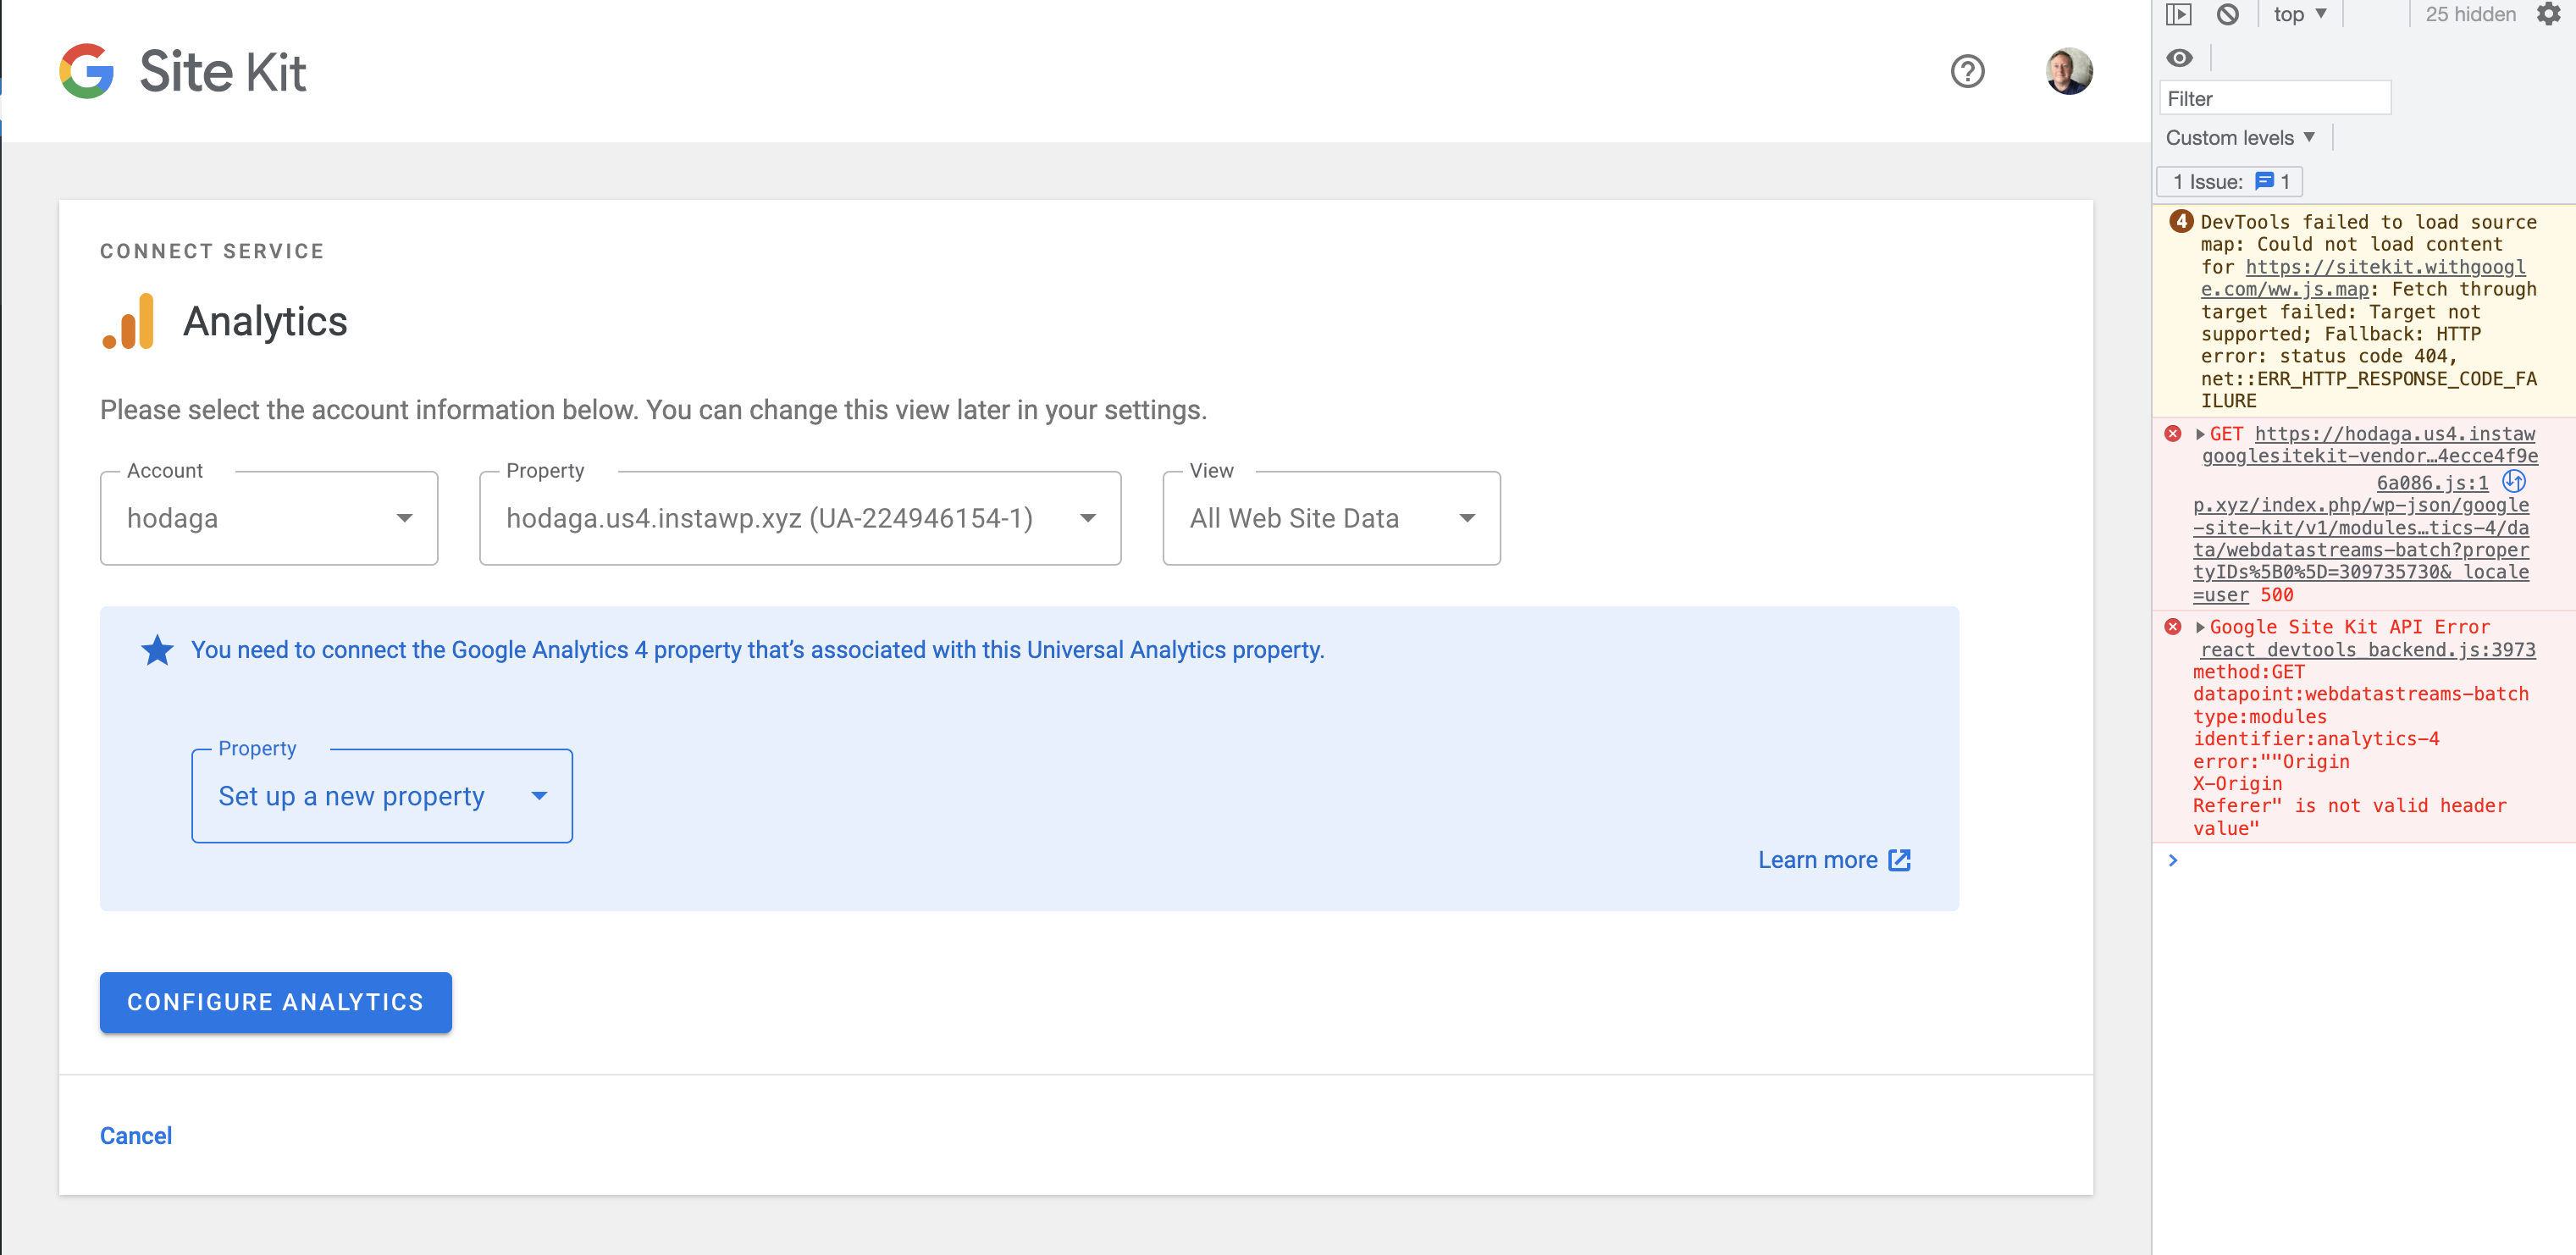Screen dimensions: 2576x1255
Task: Click the blue star notice icon
Action: click(157, 650)
